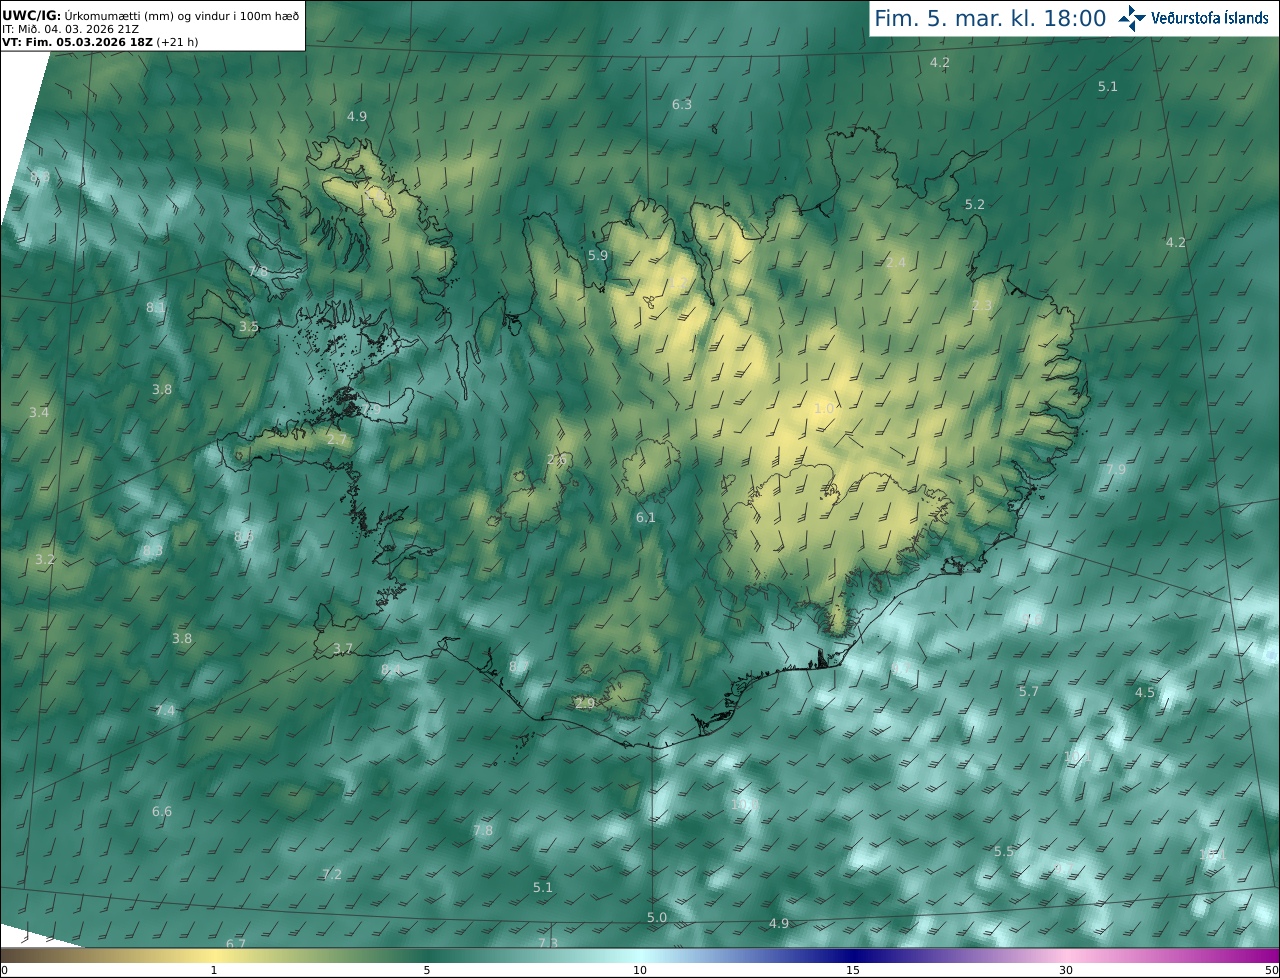Click the '3.7' value near Reykjanes
The width and height of the screenshot is (1280, 978).
pyautogui.click(x=343, y=648)
